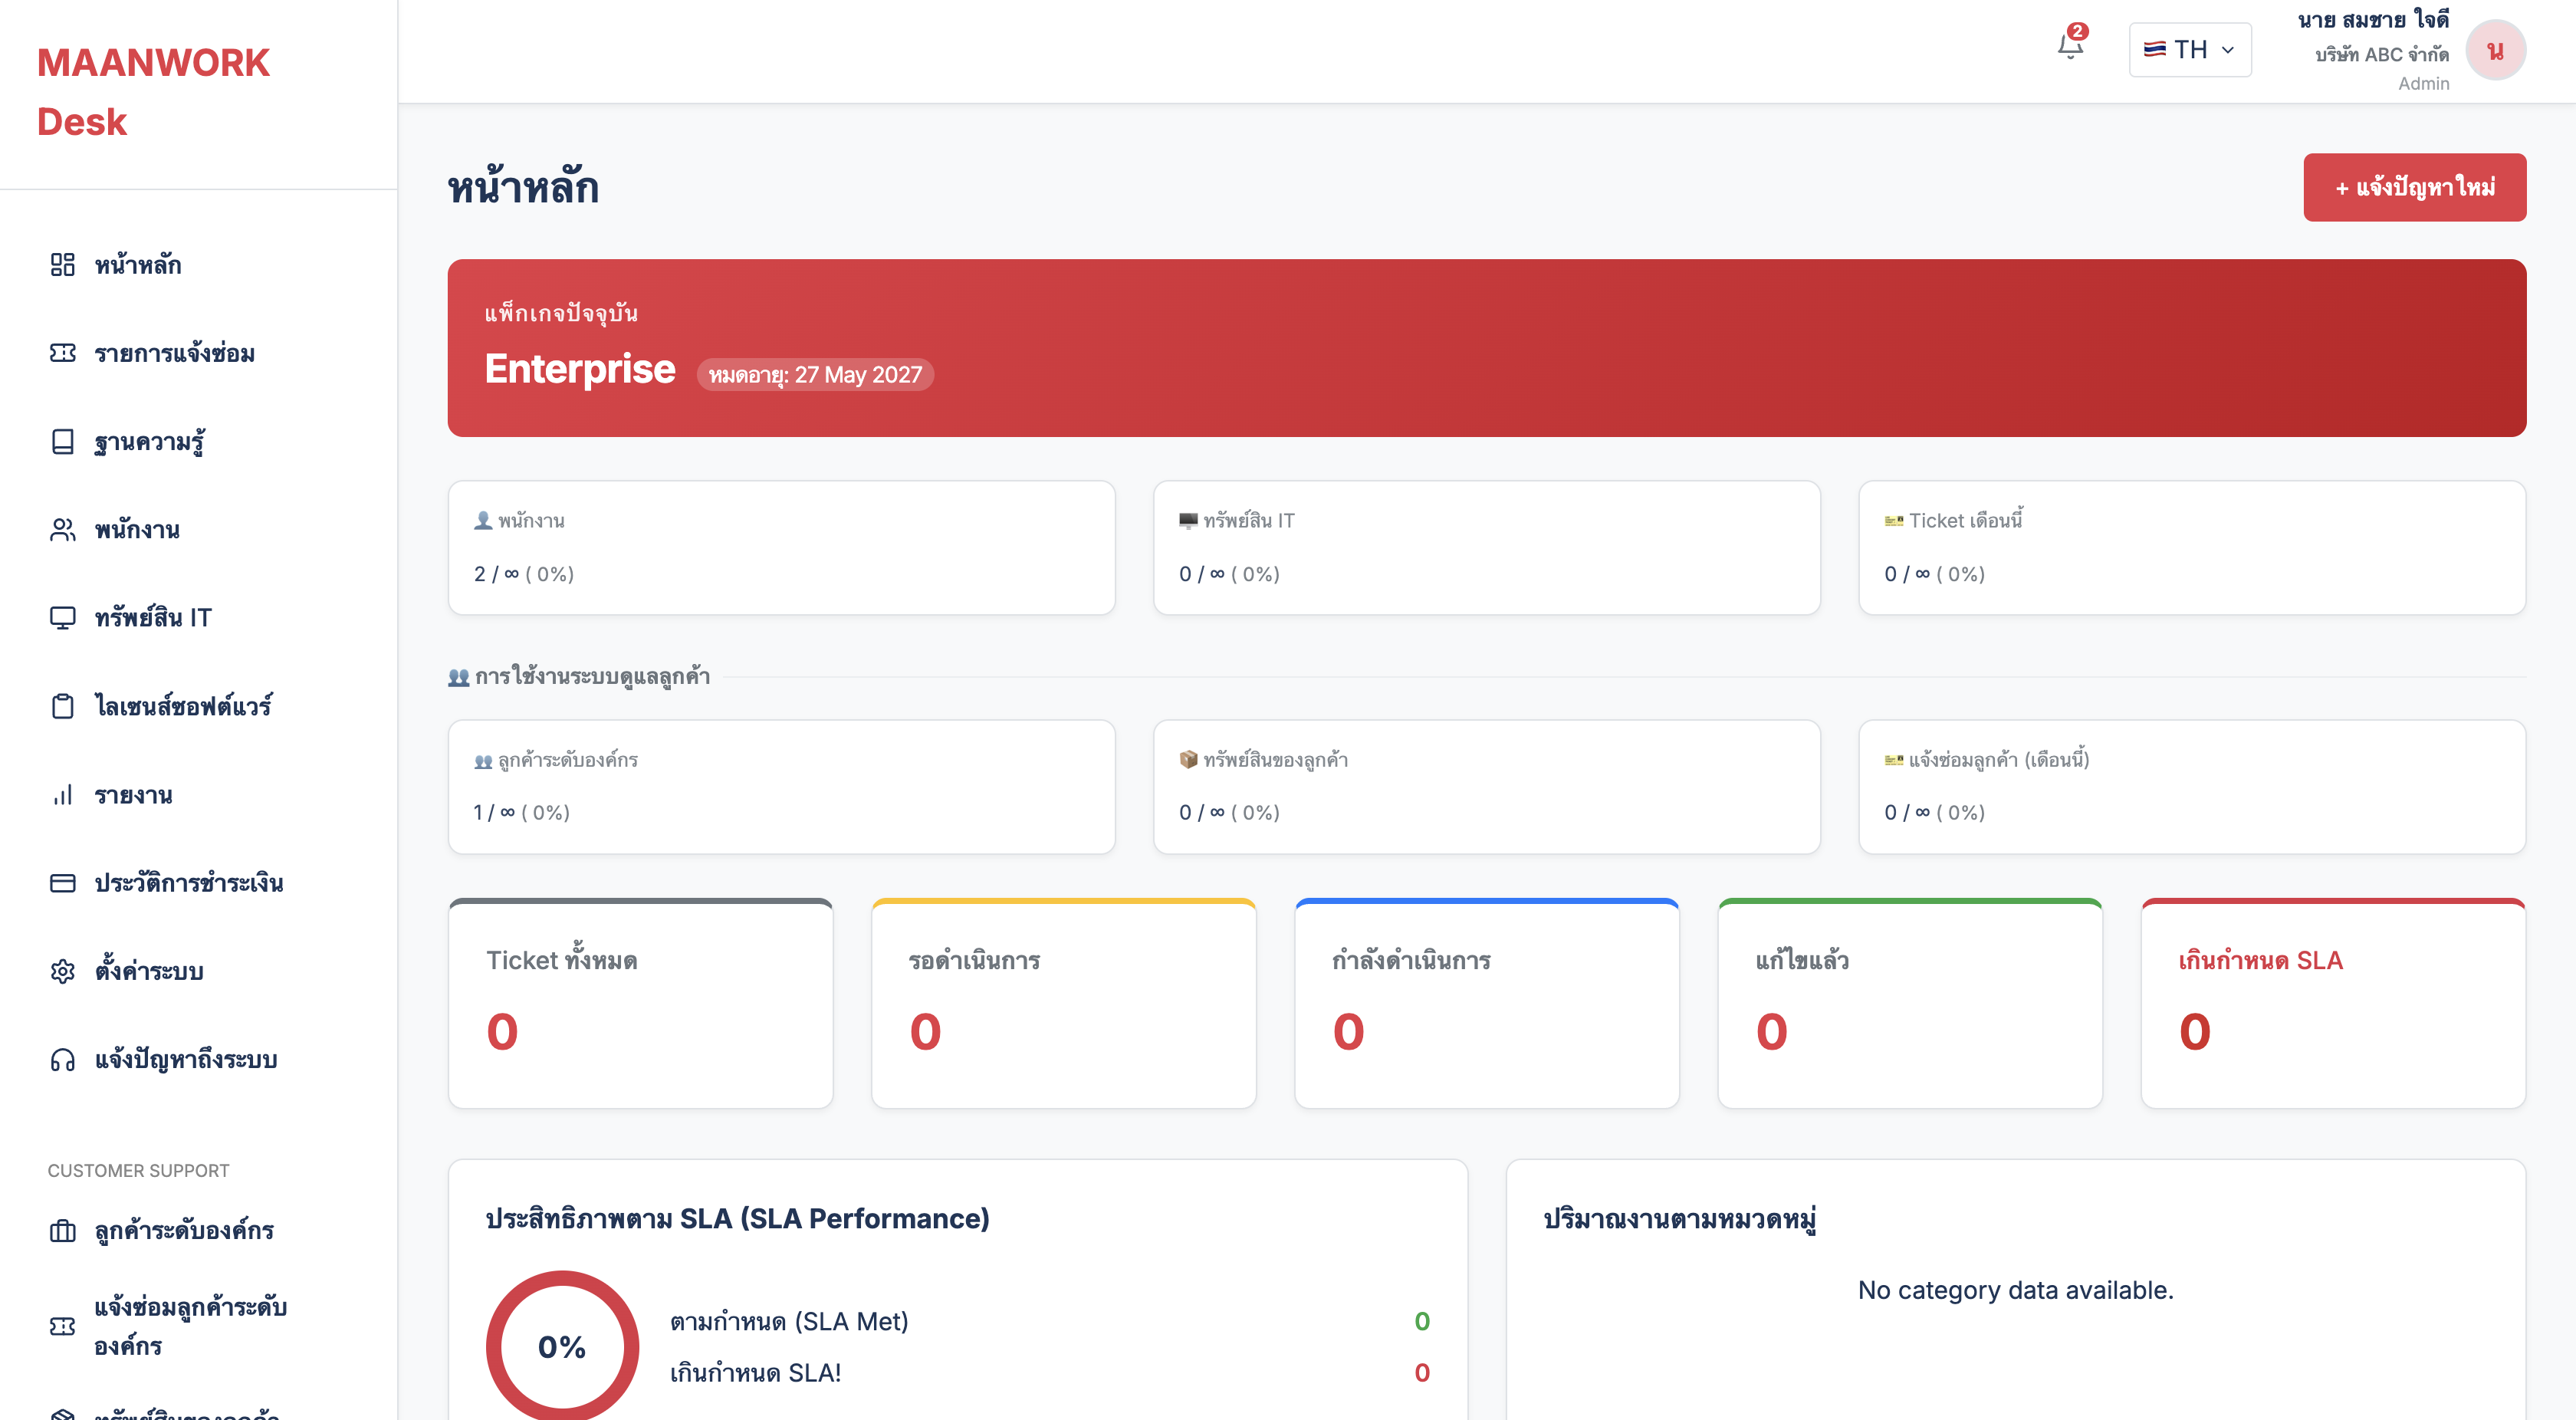The width and height of the screenshot is (2576, 1420).
Task: Click the บริษัท ABC จำกัด company name
Action: (x=2382, y=54)
